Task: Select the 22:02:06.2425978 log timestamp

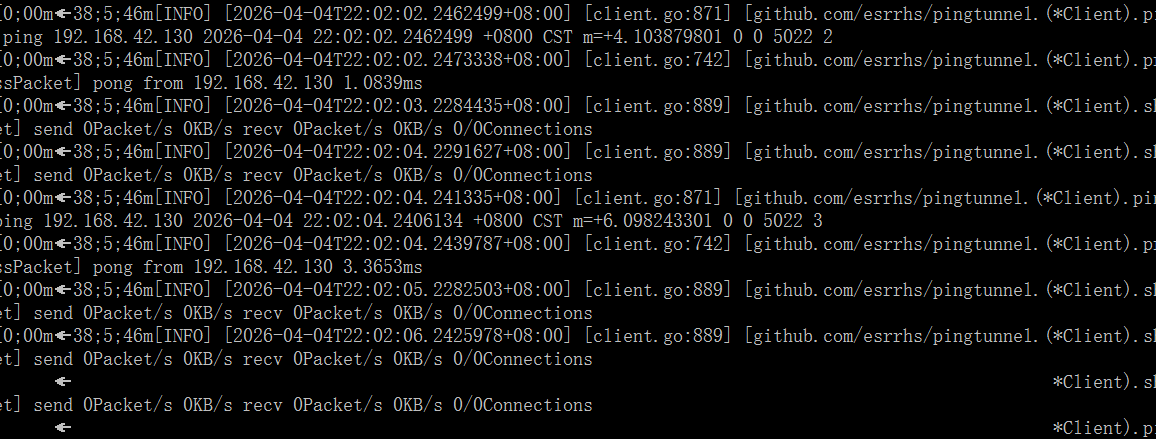Action: [x=398, y=336]
